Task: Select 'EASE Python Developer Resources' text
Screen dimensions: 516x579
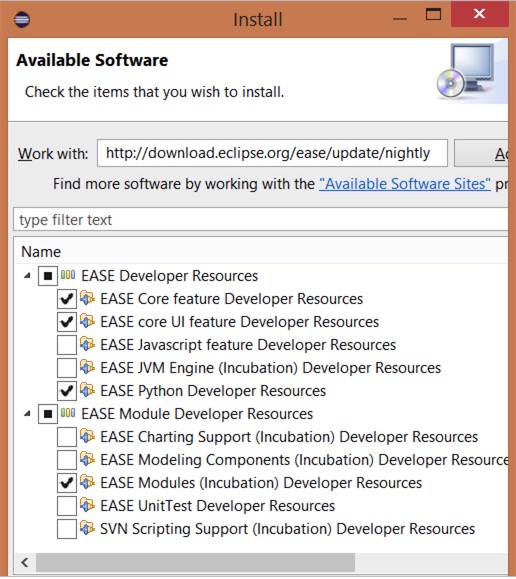Action: (213, 391)
